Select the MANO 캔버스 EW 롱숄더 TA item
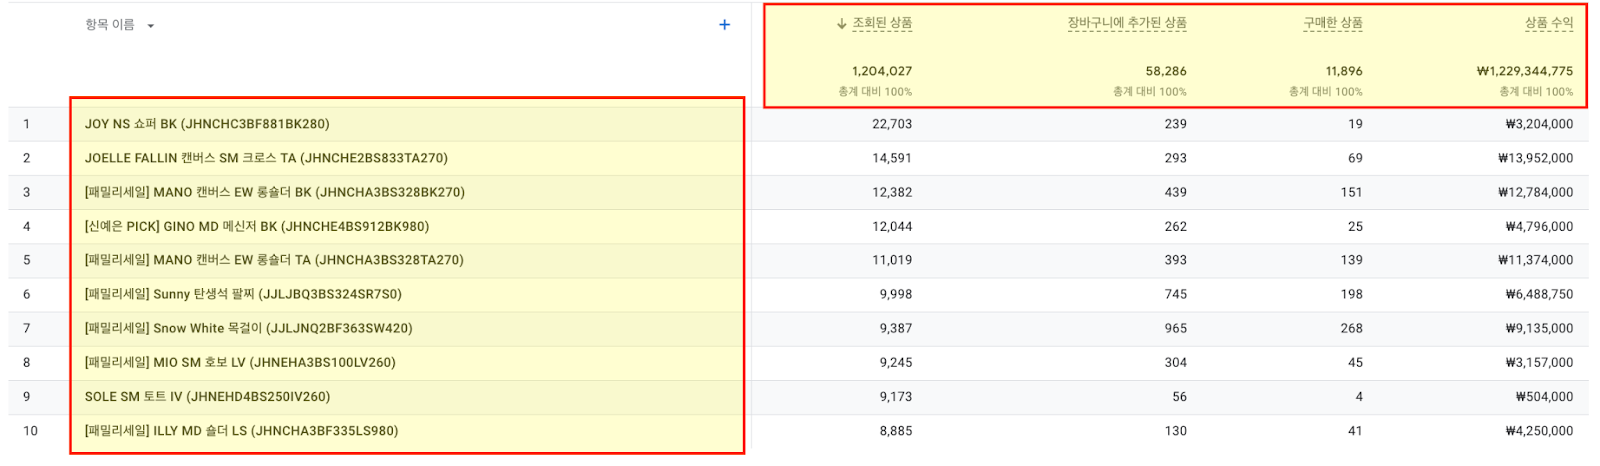 click(274, 260)
